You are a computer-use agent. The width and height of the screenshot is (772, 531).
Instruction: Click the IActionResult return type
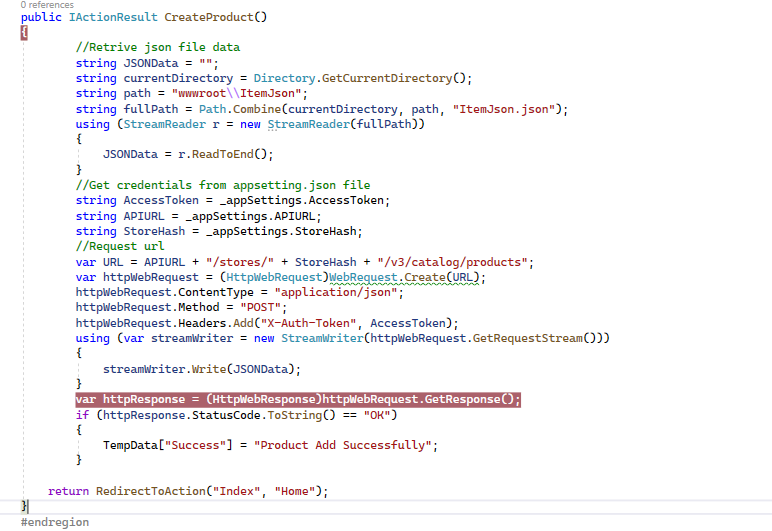pos(113,17)
